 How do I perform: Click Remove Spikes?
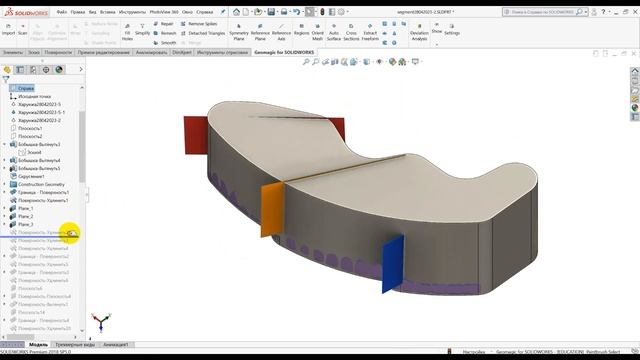point(199,24)
